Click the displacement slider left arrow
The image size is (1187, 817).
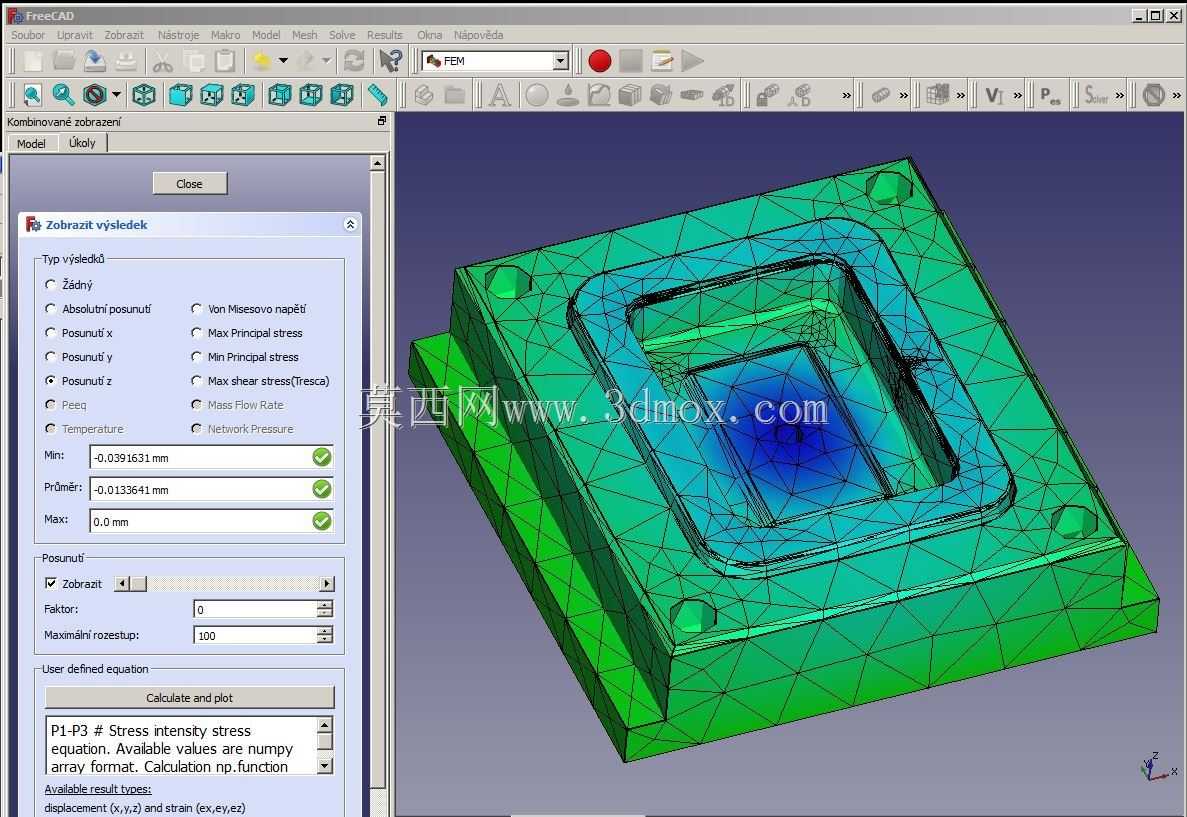(122, 583)
